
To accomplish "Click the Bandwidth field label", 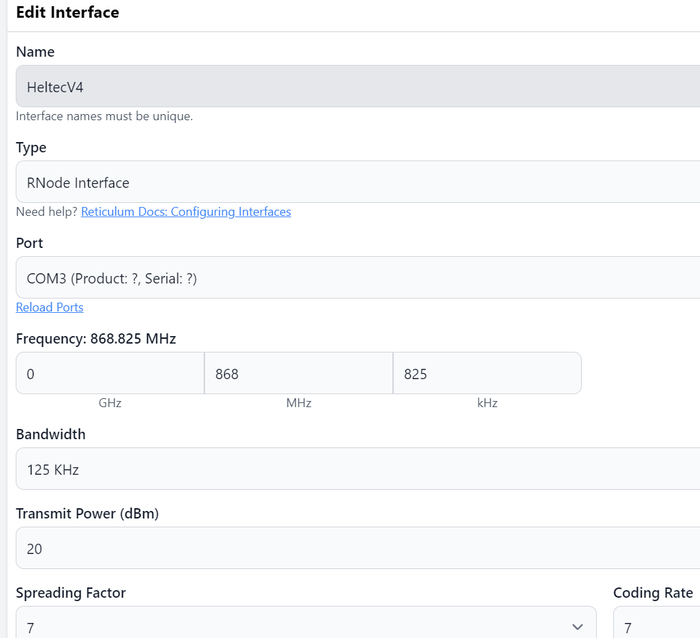I will point(51,434).
